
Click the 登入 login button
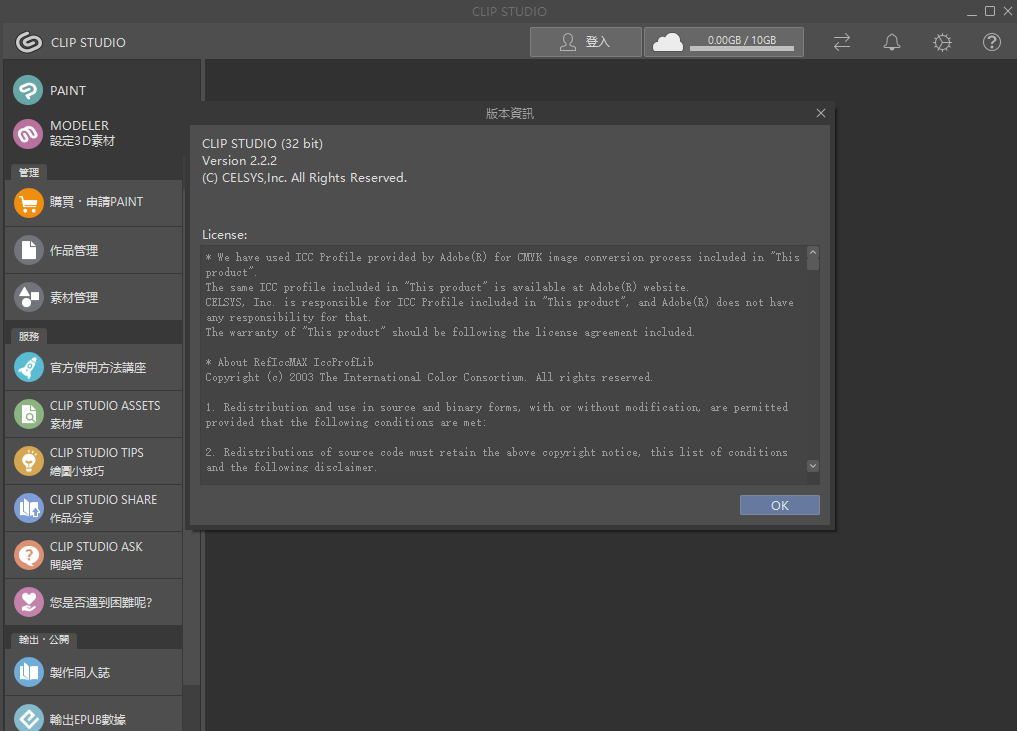[x=586, y=42]
